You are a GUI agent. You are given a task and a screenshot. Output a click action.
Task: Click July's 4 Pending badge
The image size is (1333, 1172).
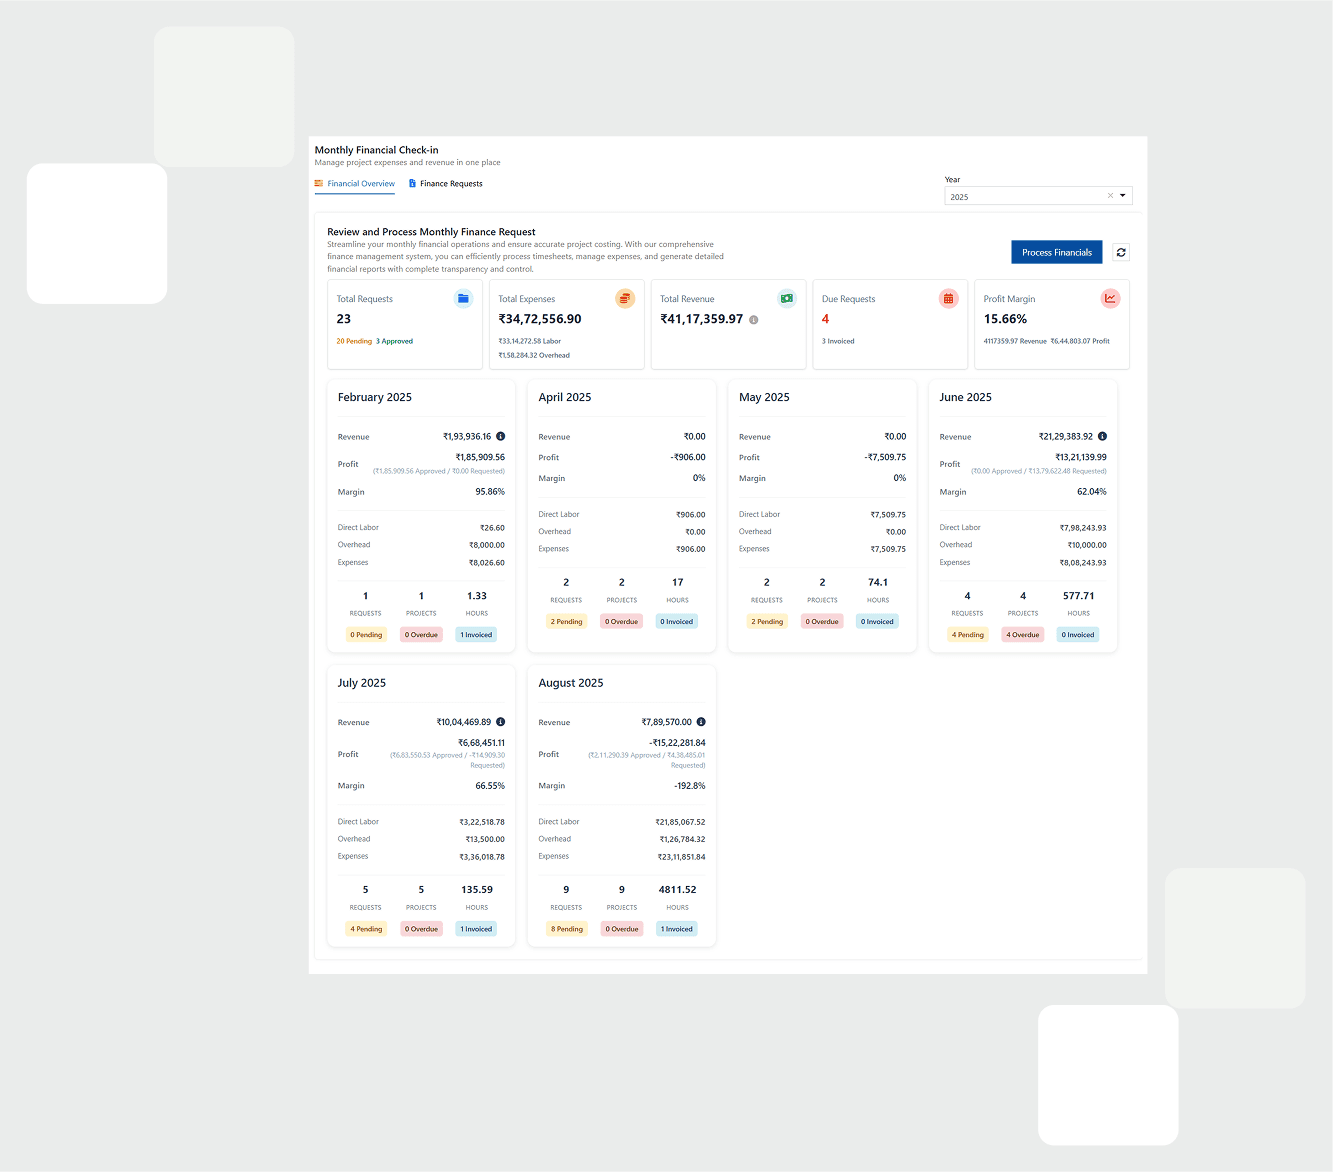tap(366, 929)
